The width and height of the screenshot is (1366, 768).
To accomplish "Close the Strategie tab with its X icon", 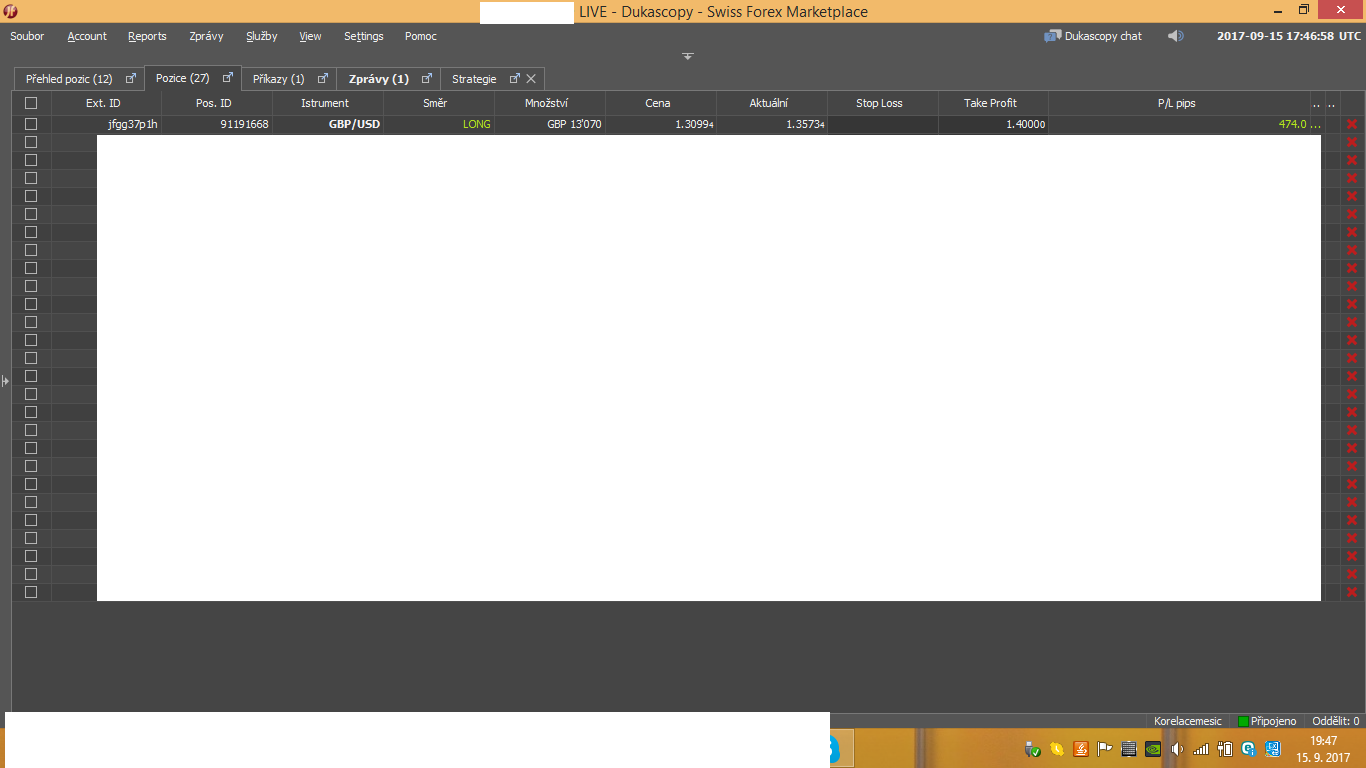I will pyautogui.click(x=531, y=78).
